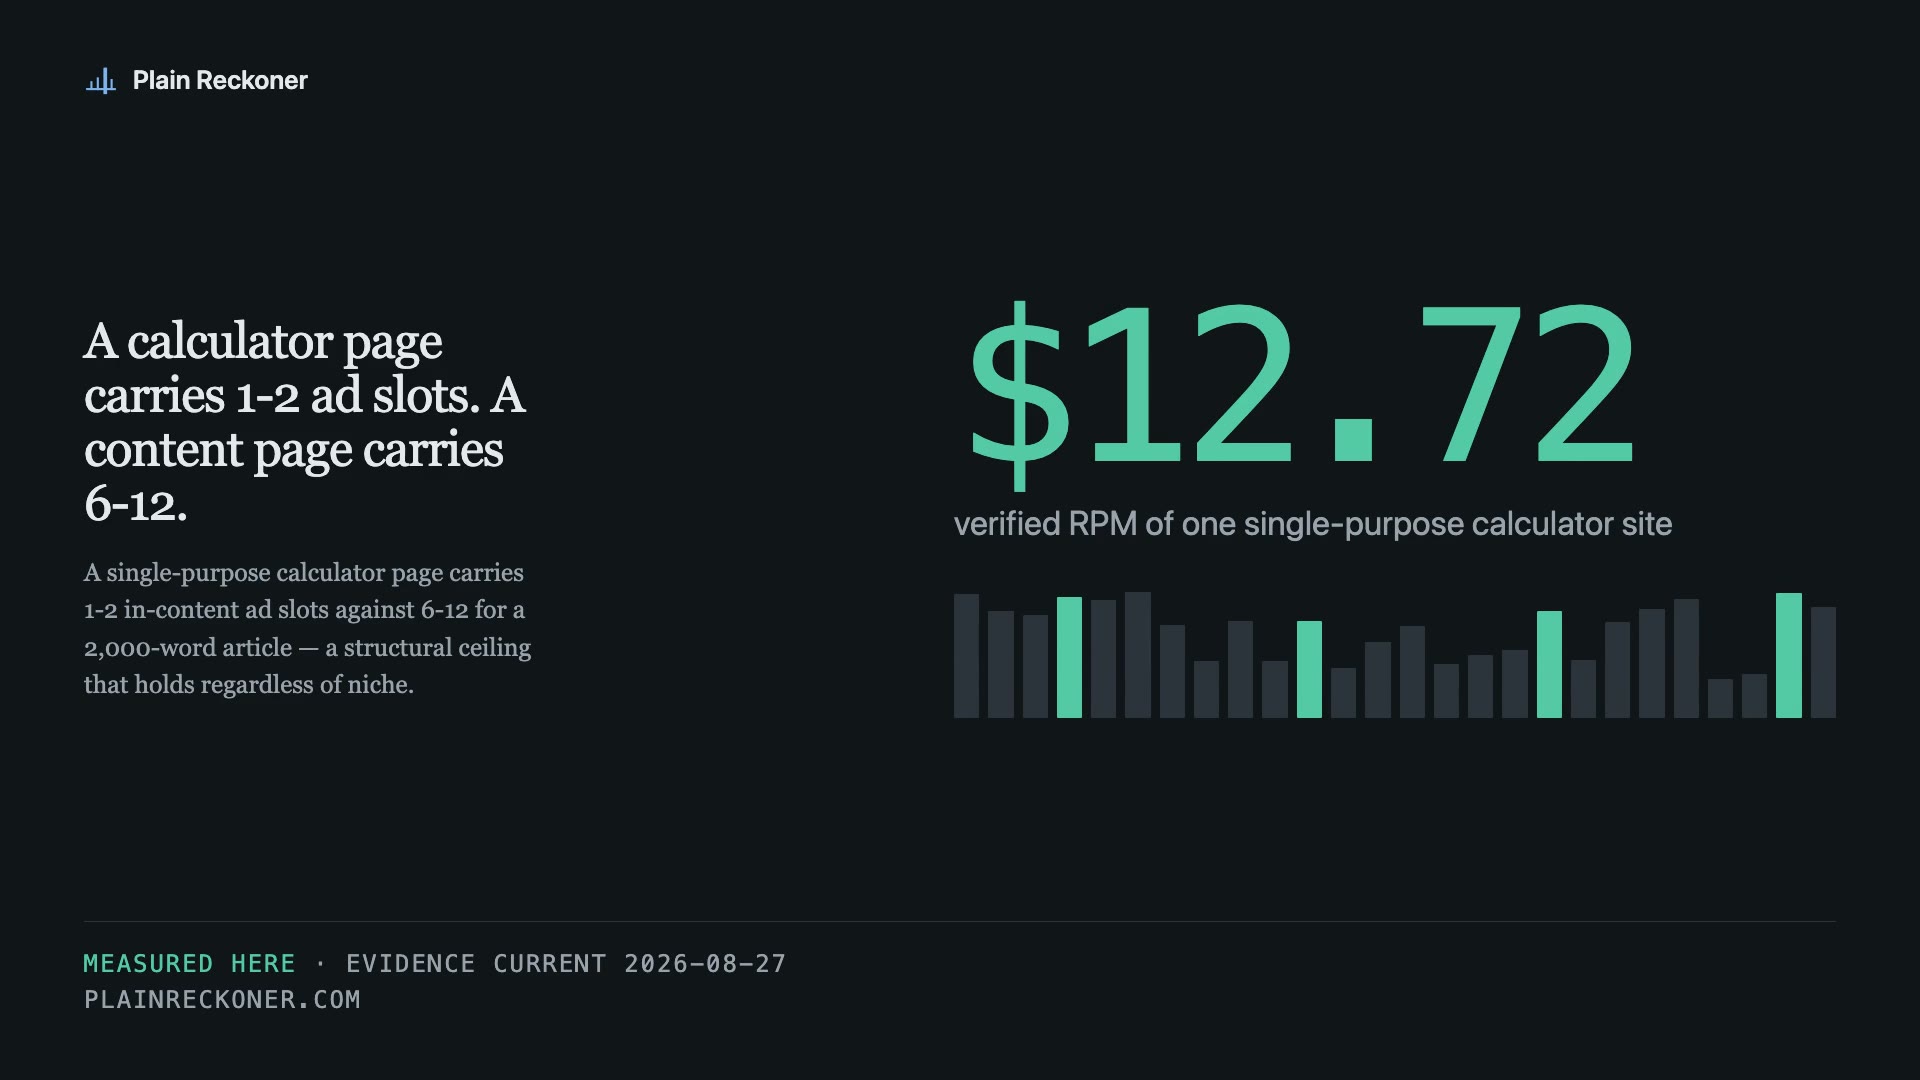Click the Plain Reckoner bar-chart logo icon
1920x1080 pixels.
click(x=101, y=81)
